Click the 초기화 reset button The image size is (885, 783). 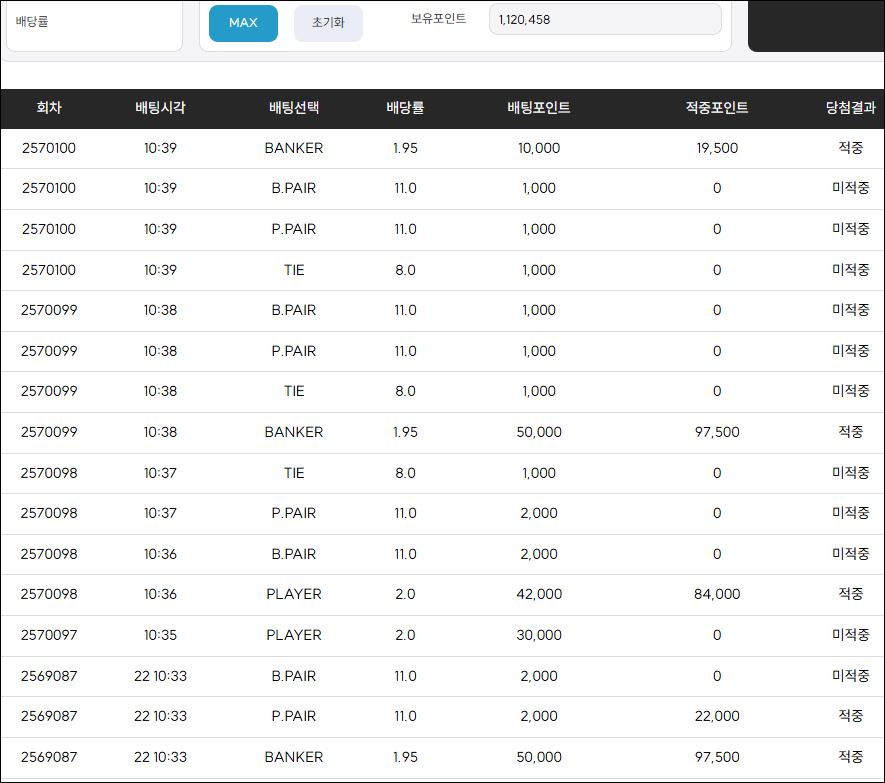[328, 23]
